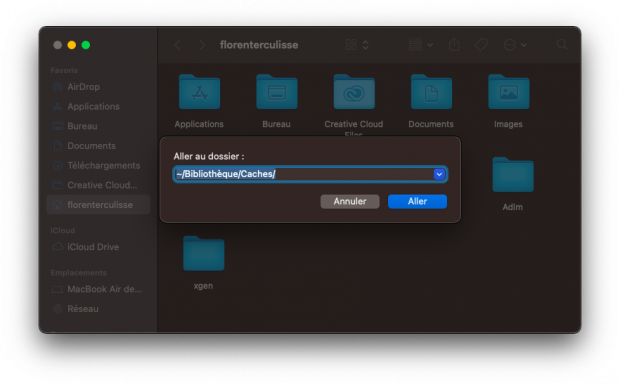Screen dimensions: 620x385
Task: Open the Documents folder icon in the file grid
Action: (431, 92)
